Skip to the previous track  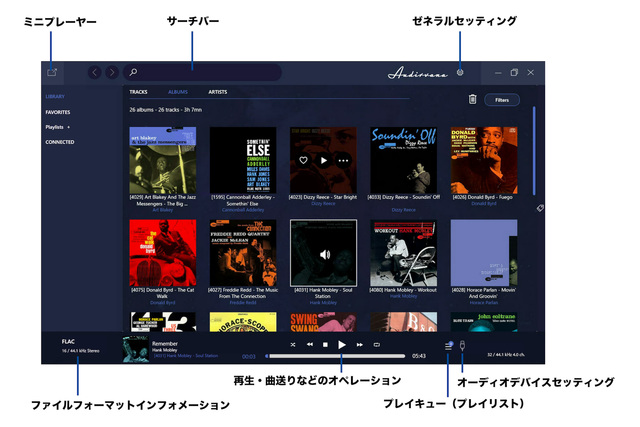310,345
